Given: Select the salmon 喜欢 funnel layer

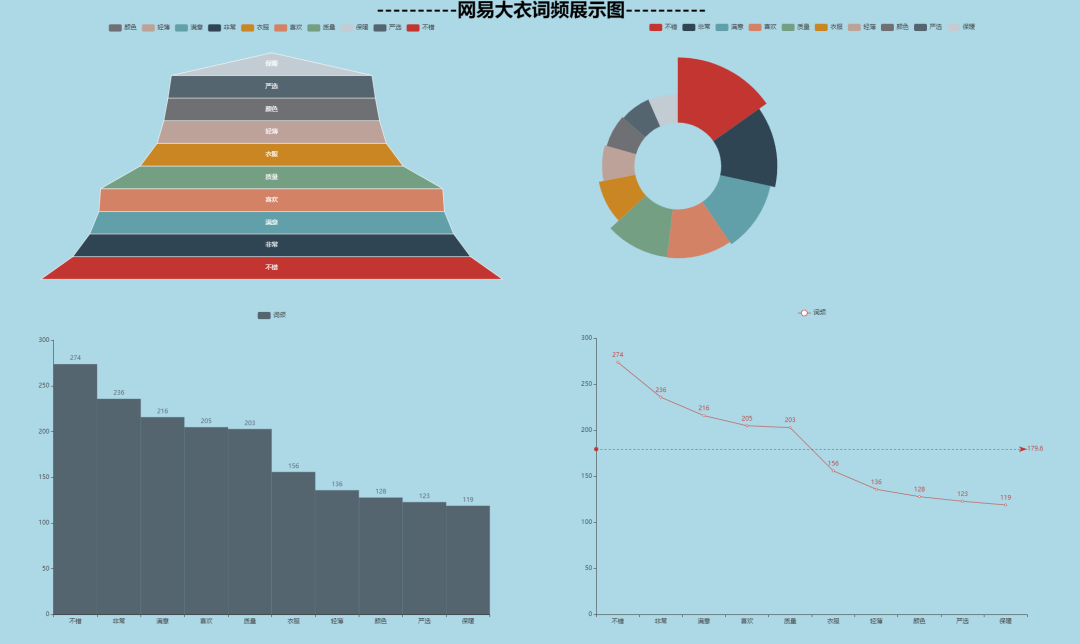Looking at the screenshot, I should pos(271,200).
